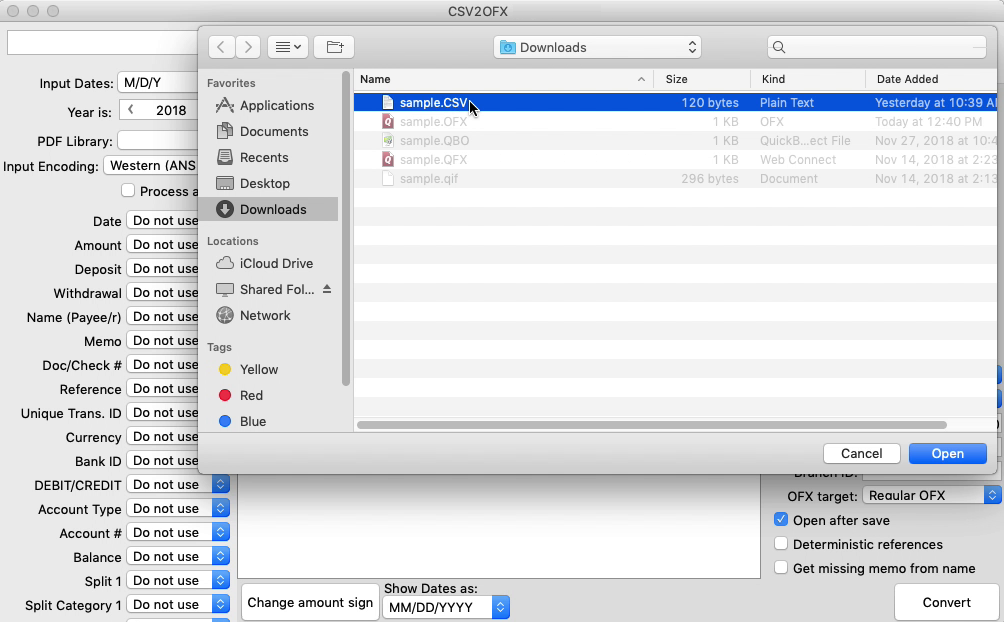Image resolution: width=1004 pixels, height=622 pixels.
Task: Open the Account # mapping dropdown
Action: (177, 532)
